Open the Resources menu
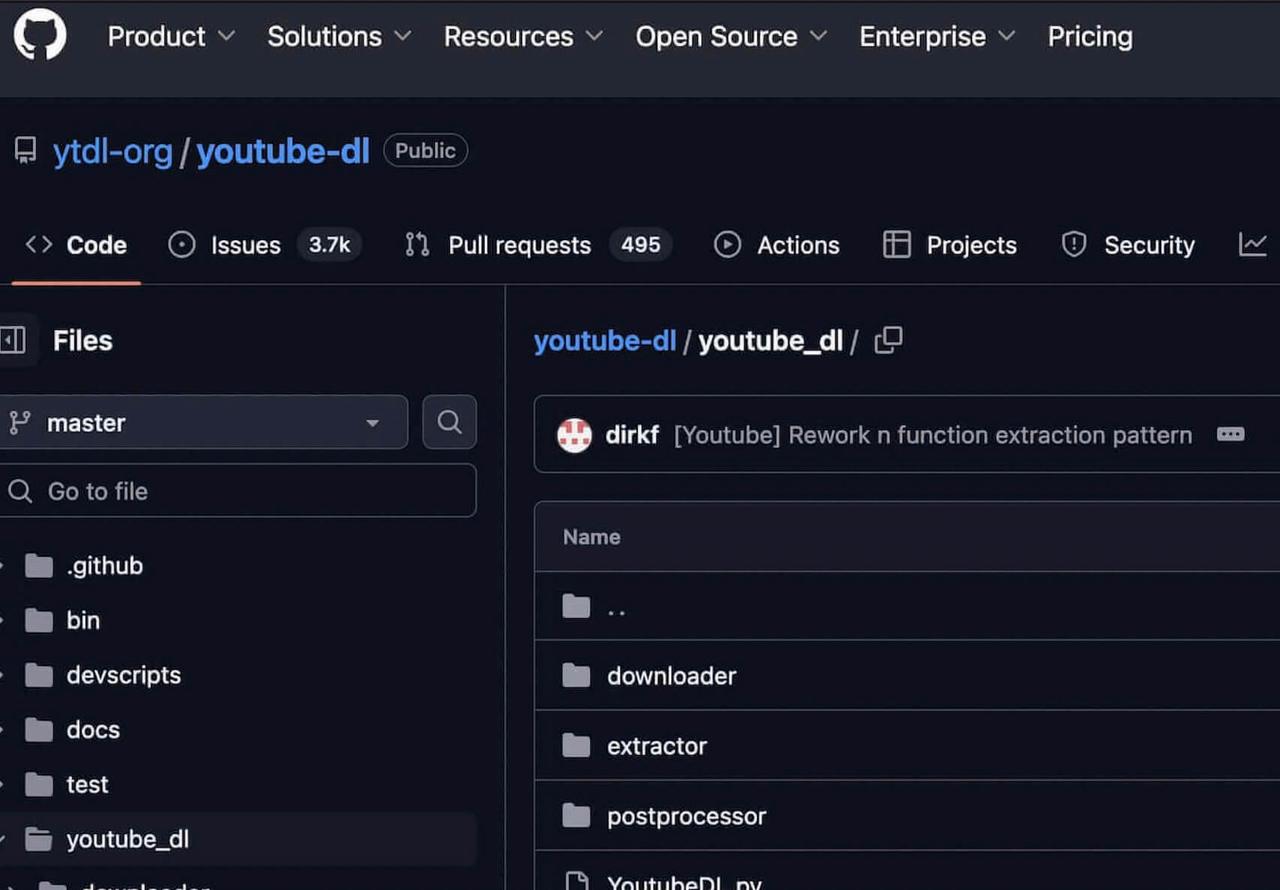1280x890 pixels. tap(523, 37)
